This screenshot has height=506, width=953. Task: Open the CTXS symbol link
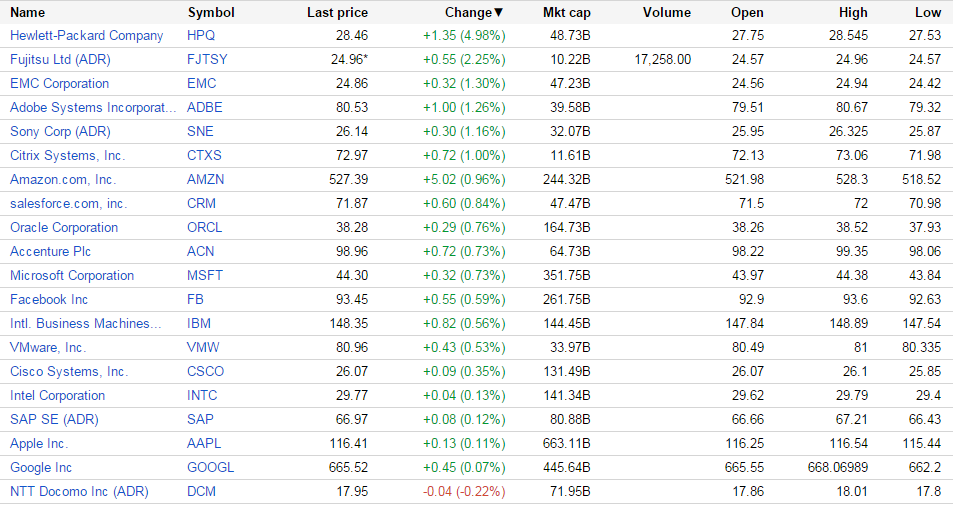click(x=204, y=156)
